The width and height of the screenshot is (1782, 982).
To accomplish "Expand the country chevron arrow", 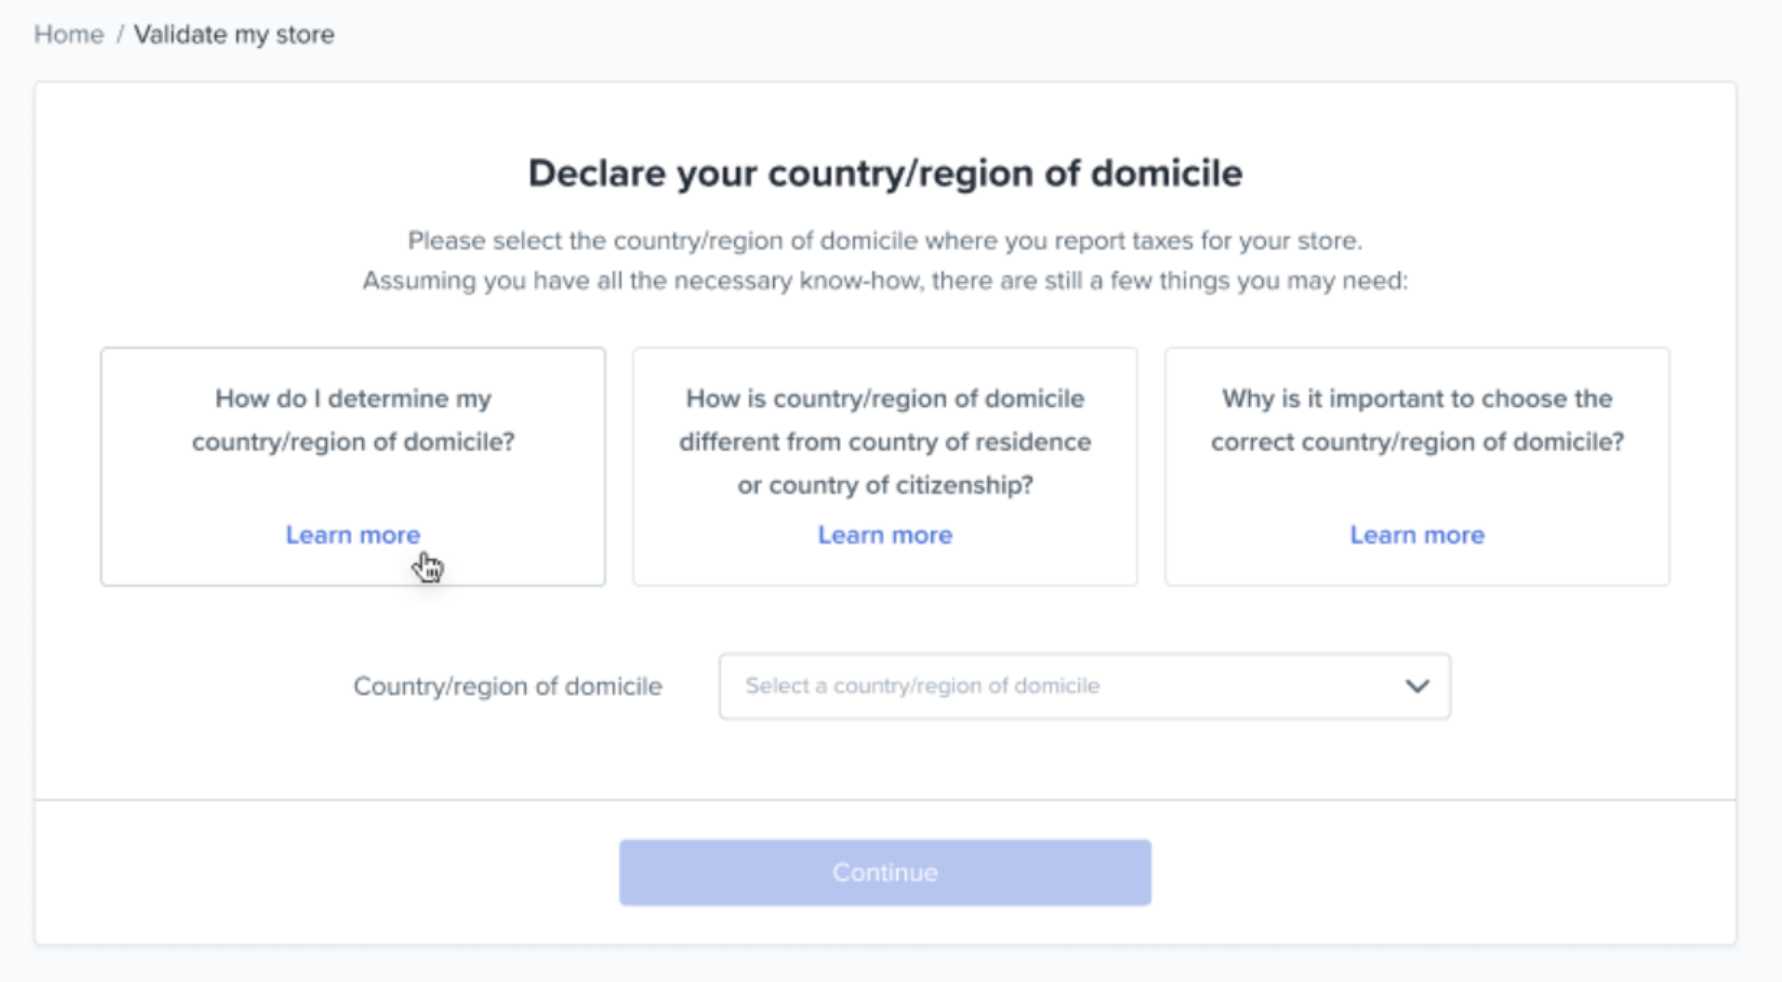I will 1417,686.
